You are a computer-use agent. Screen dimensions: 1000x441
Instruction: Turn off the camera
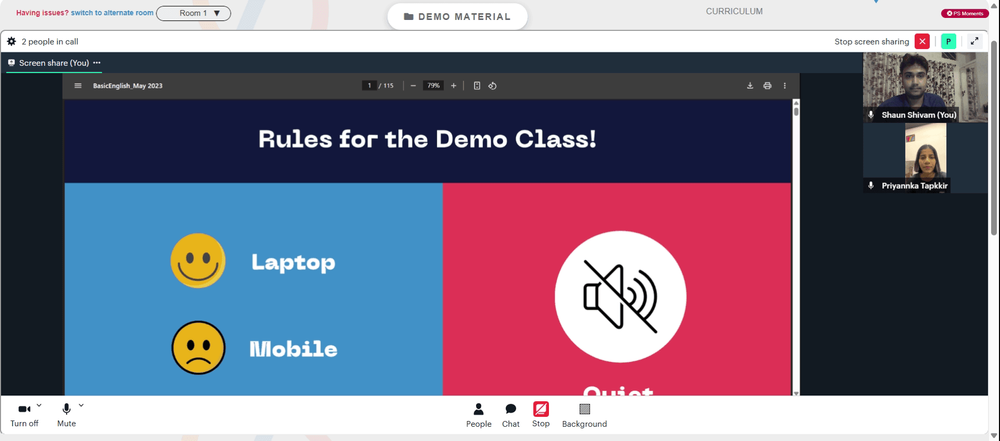tap(24, 415)
